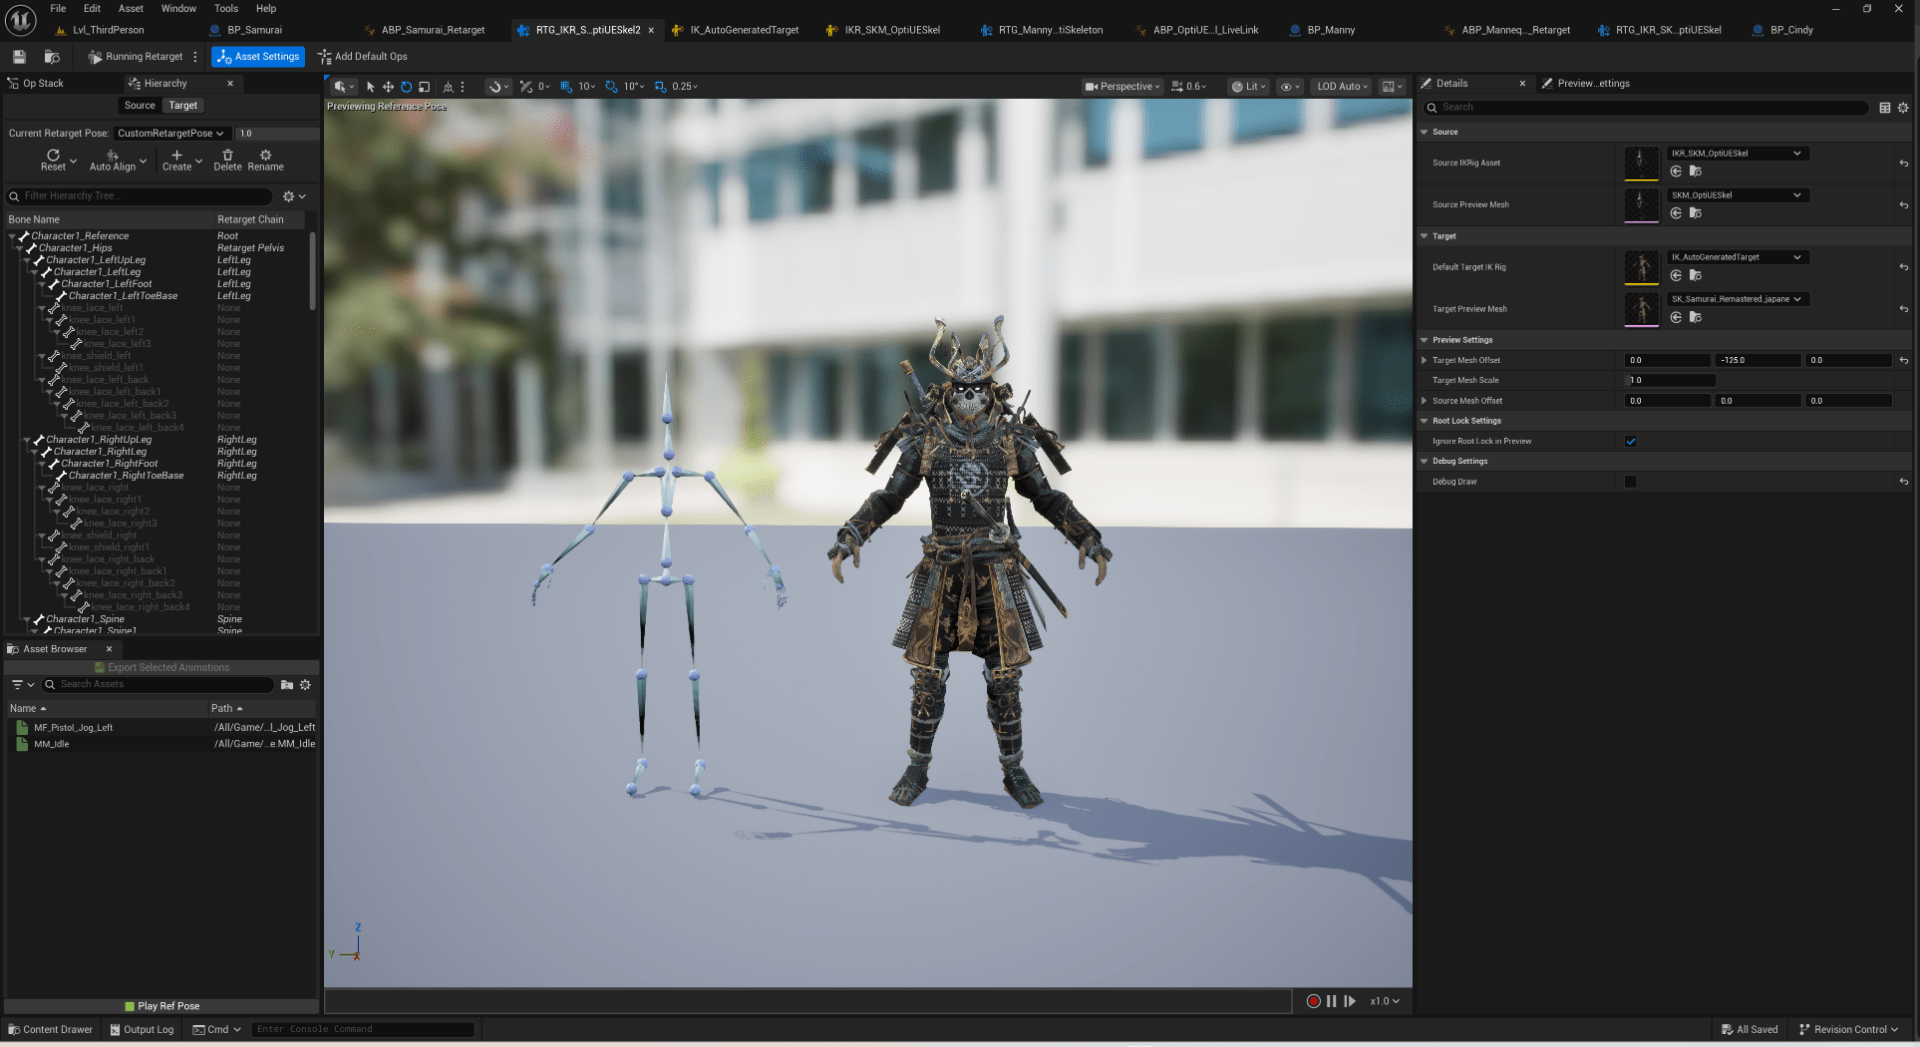The height and width of the screenshot is (1047, 1920).
Task: Open the Tools menu
Action: [226, 8]
